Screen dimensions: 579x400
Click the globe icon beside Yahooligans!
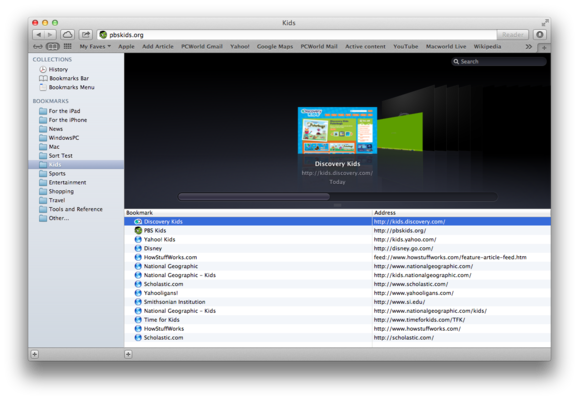coord(138,293)
